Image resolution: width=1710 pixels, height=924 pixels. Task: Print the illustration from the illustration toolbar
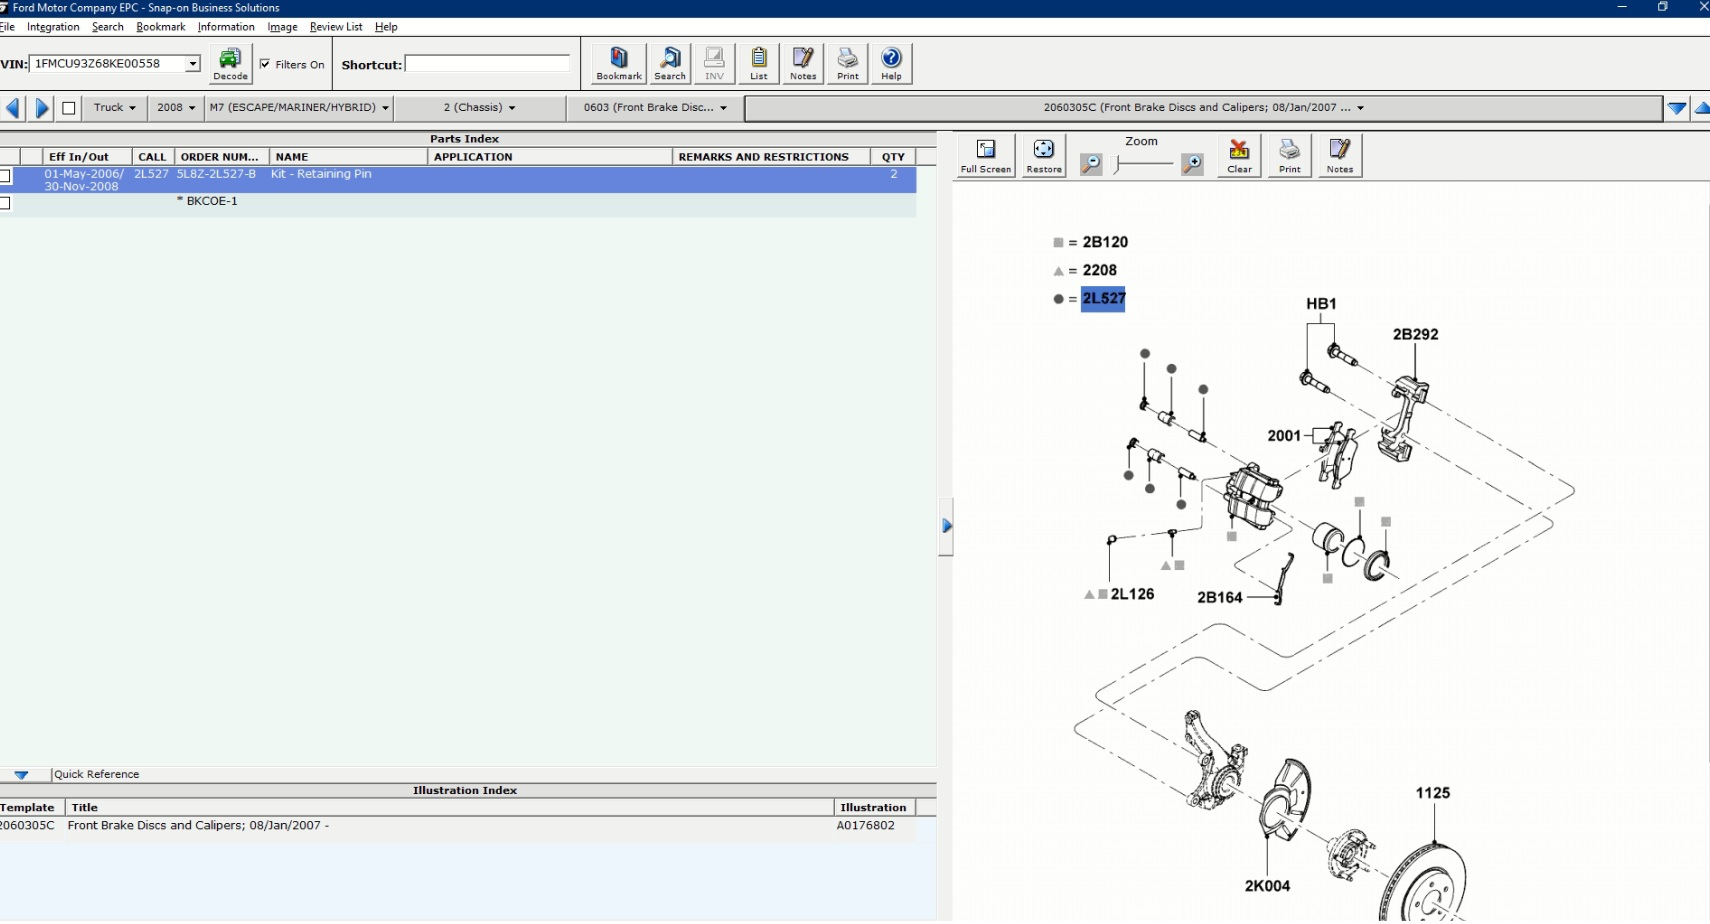click(x=1290, y=156)
